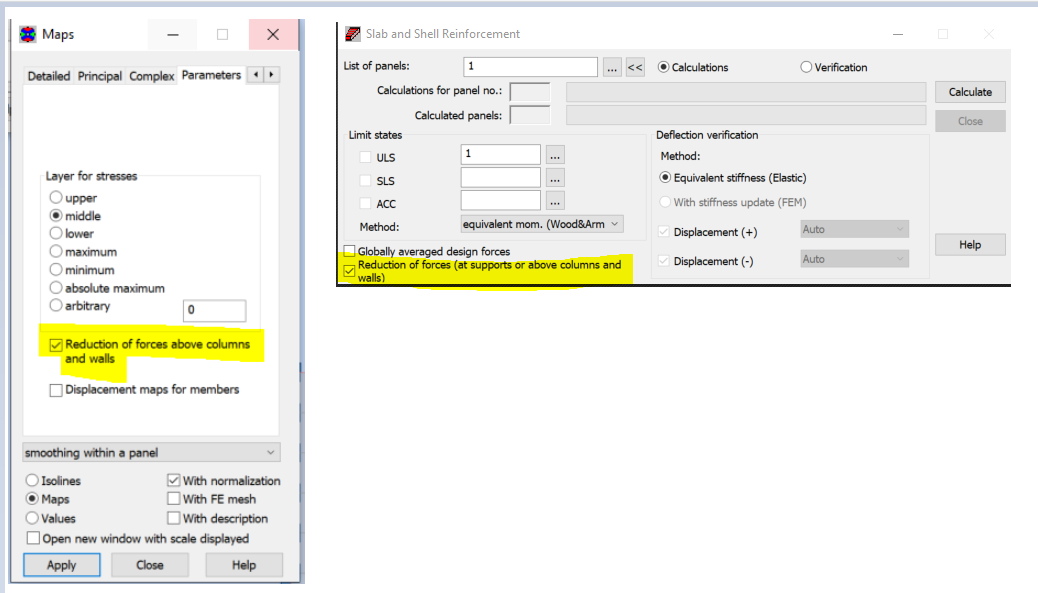Switch to the Detailed tab

[48, 74]
